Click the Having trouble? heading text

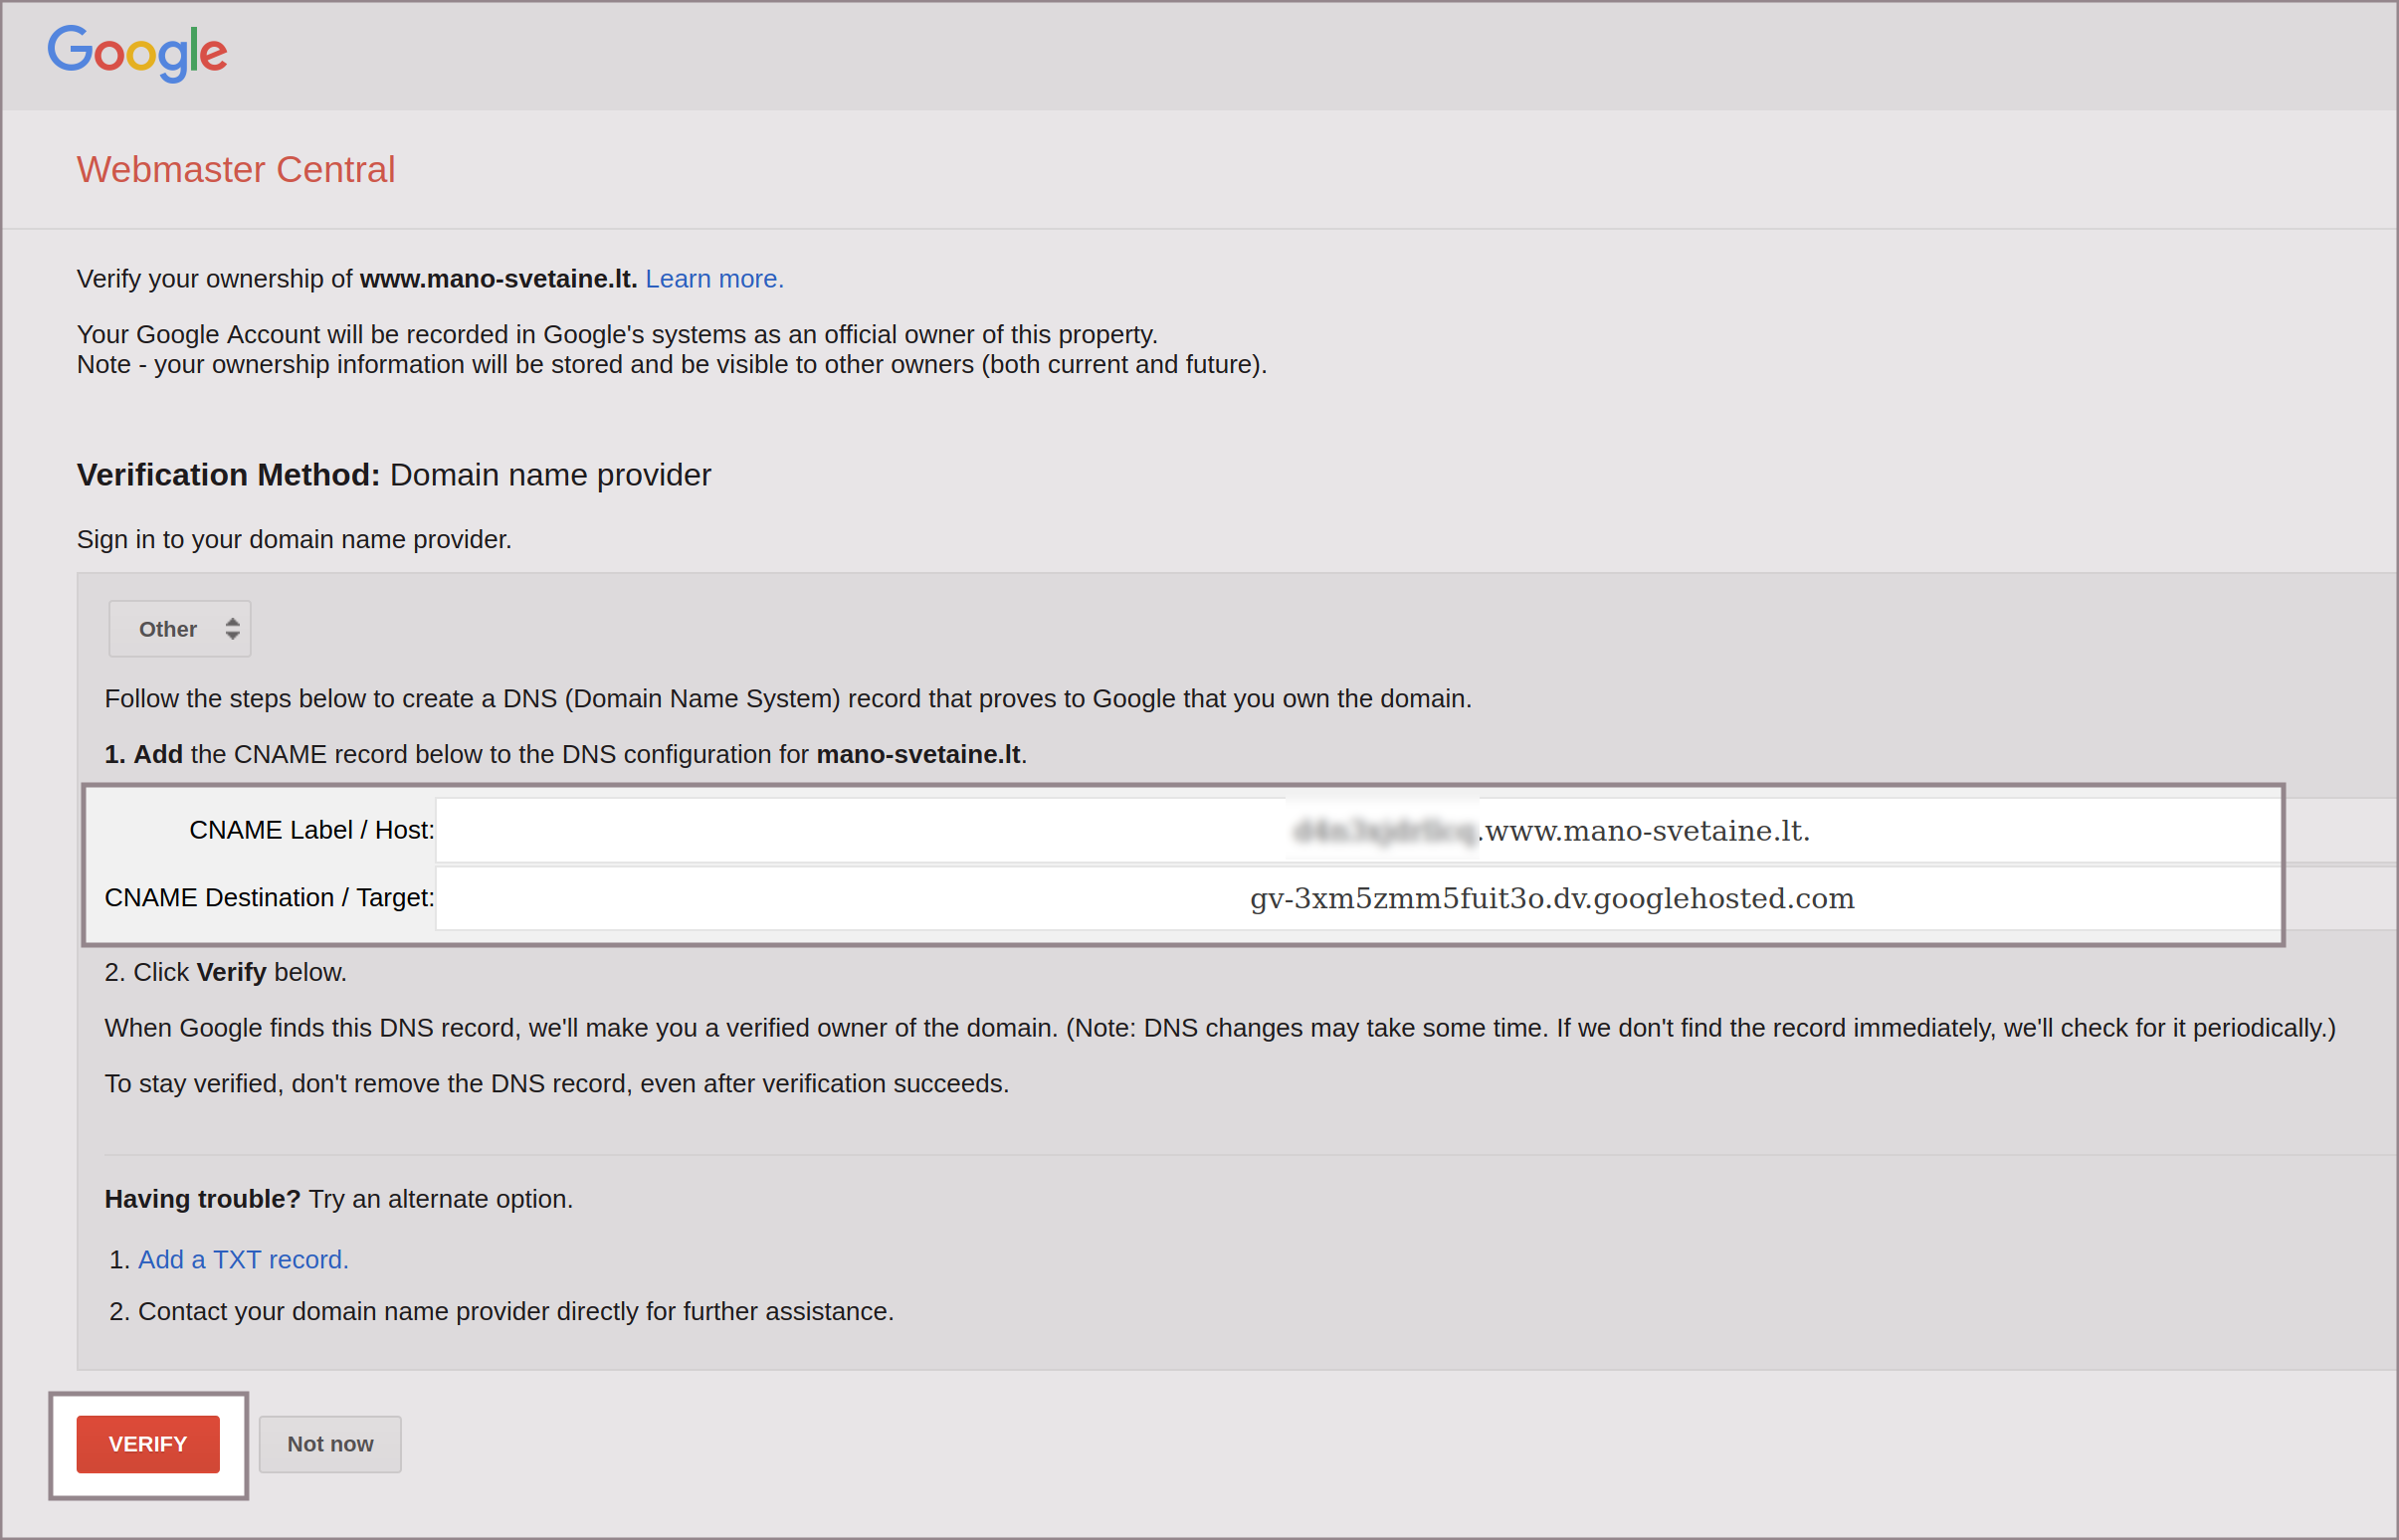pos(202,1199)
